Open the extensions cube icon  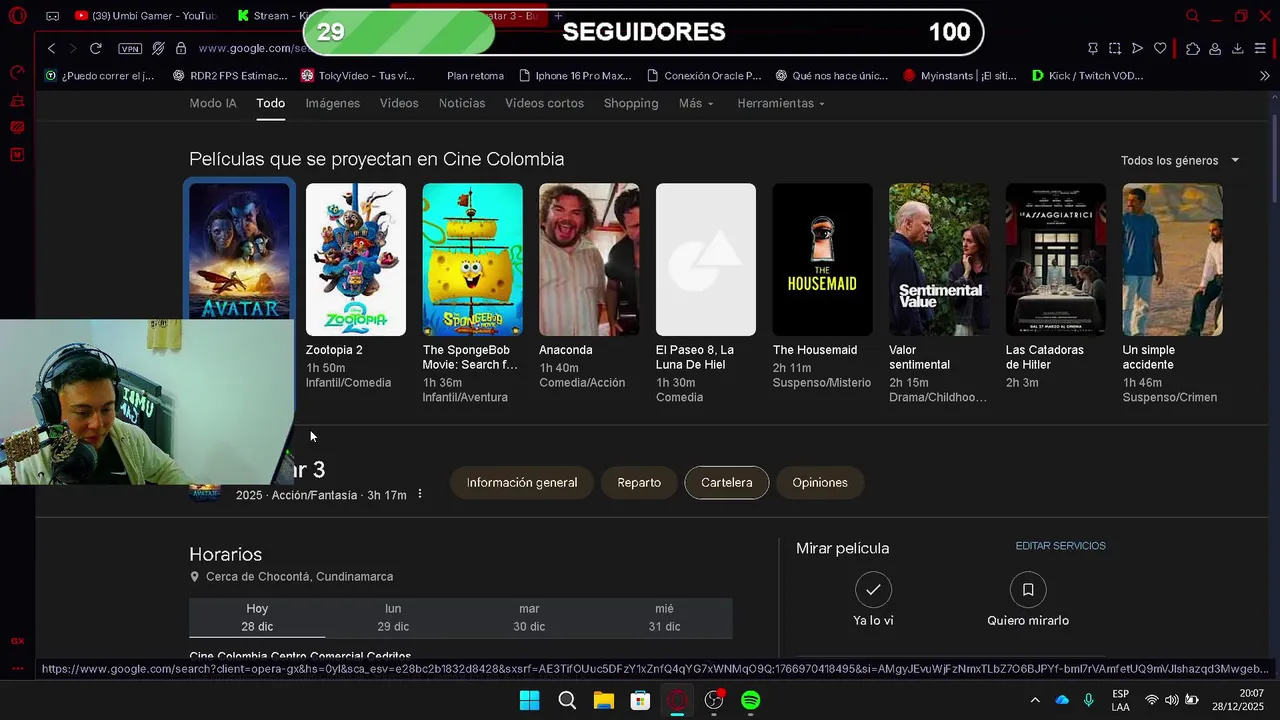click(x=1193, y=48)
